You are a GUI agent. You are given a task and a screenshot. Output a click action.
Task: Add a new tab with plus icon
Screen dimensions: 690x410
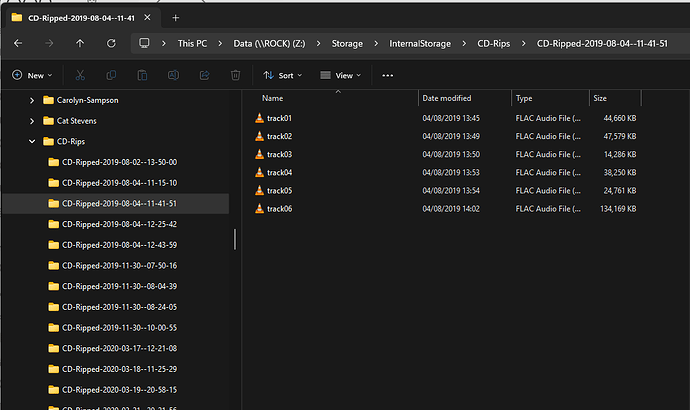pyautogui.click(x=176, y=18)
